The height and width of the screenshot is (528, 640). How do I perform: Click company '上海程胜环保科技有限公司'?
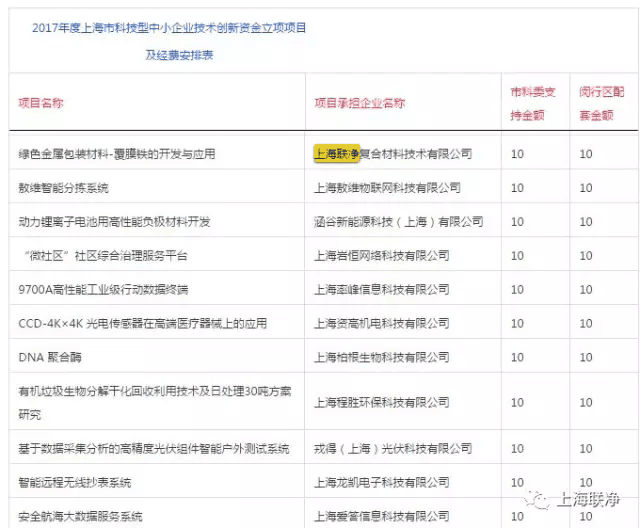point(381,402)
